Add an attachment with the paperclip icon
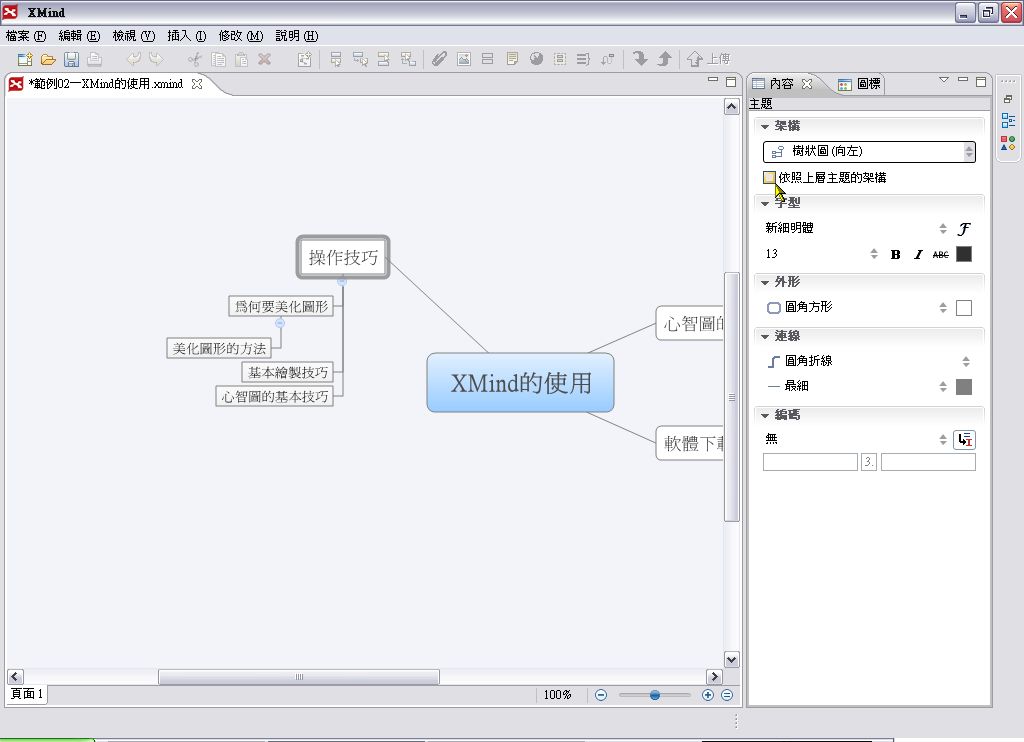Image resolution: width=1024 pixels, height=742 pixels. (440, 59)
